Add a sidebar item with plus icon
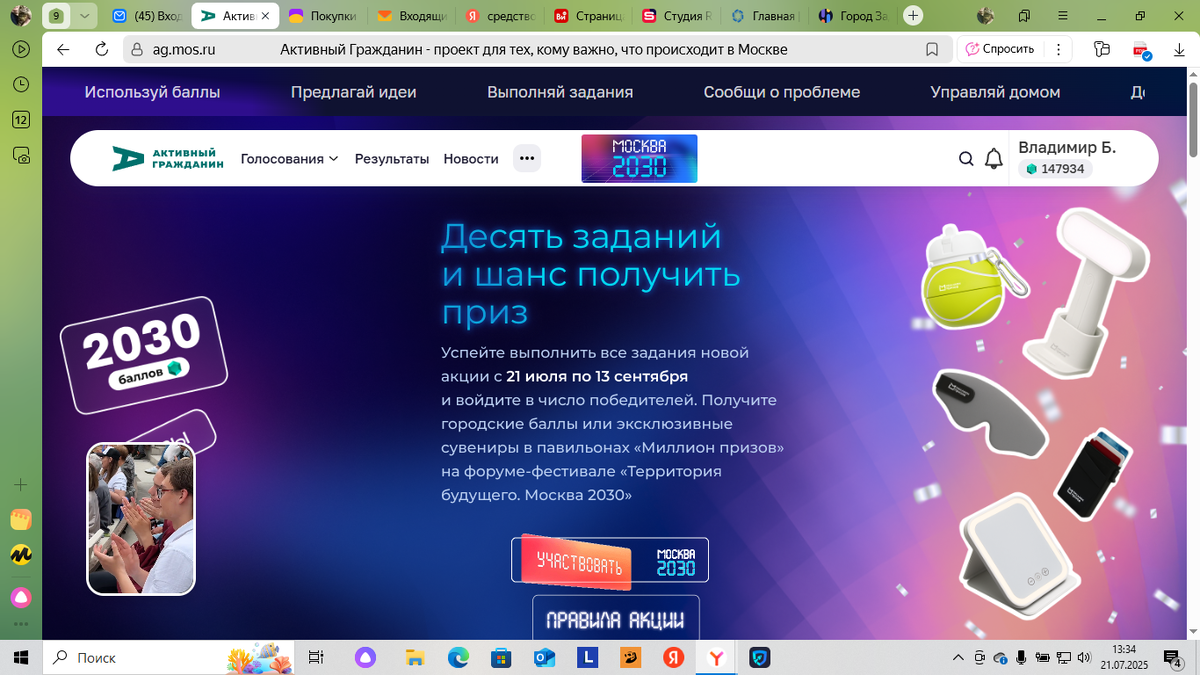This screenshot has width=1200, height=675. tap(21, 484)
